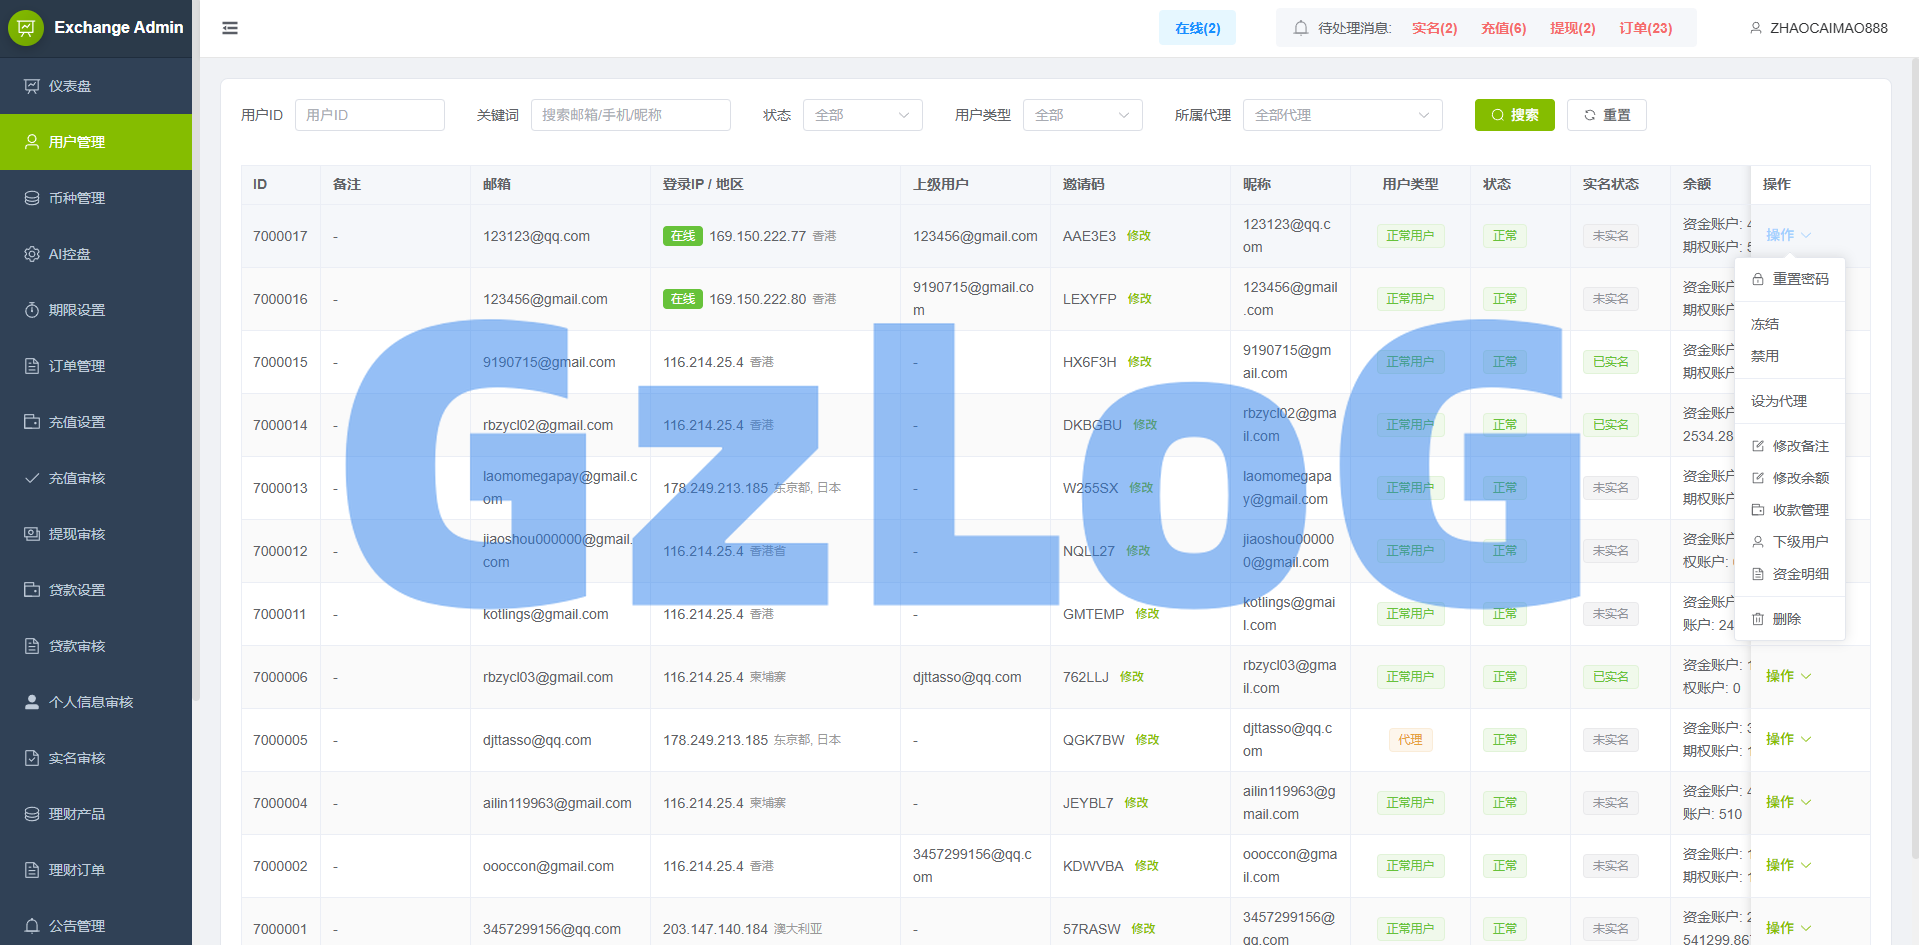Click 修改 next to invite code AAE3E3
Screen dimensions: 1919x945
[1138, 236]
